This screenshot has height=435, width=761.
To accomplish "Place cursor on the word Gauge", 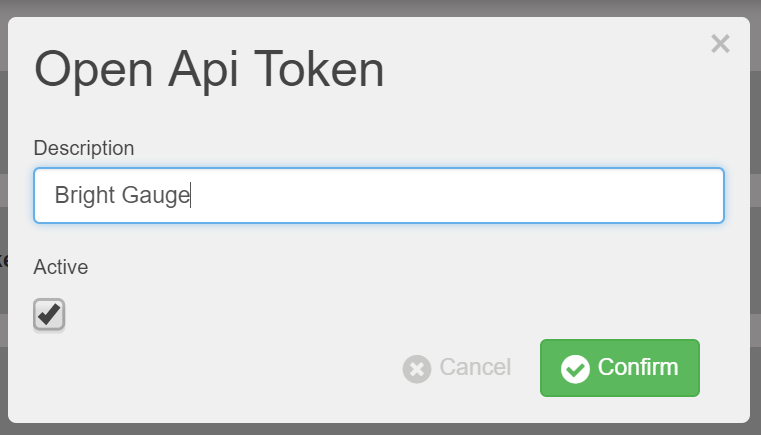I will (x=155, y=195).
